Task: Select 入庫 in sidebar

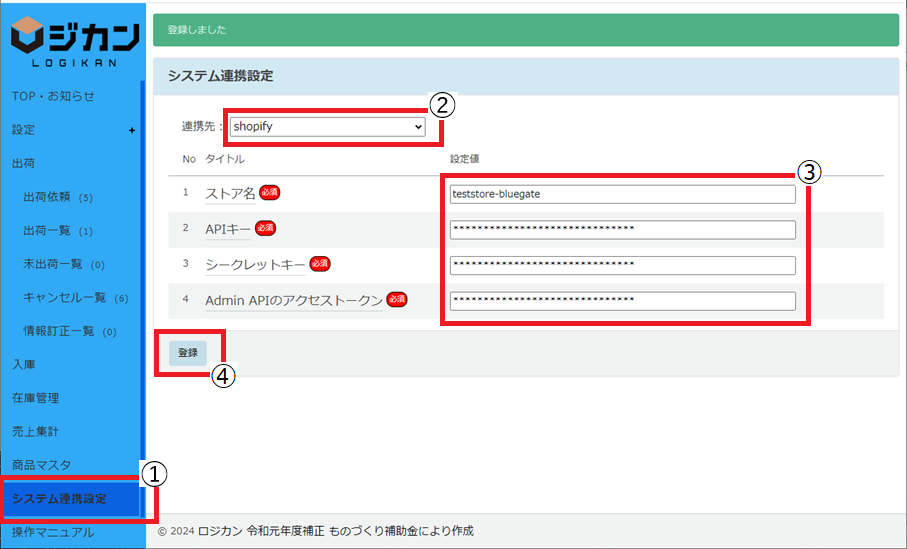Action: [23, 365]
